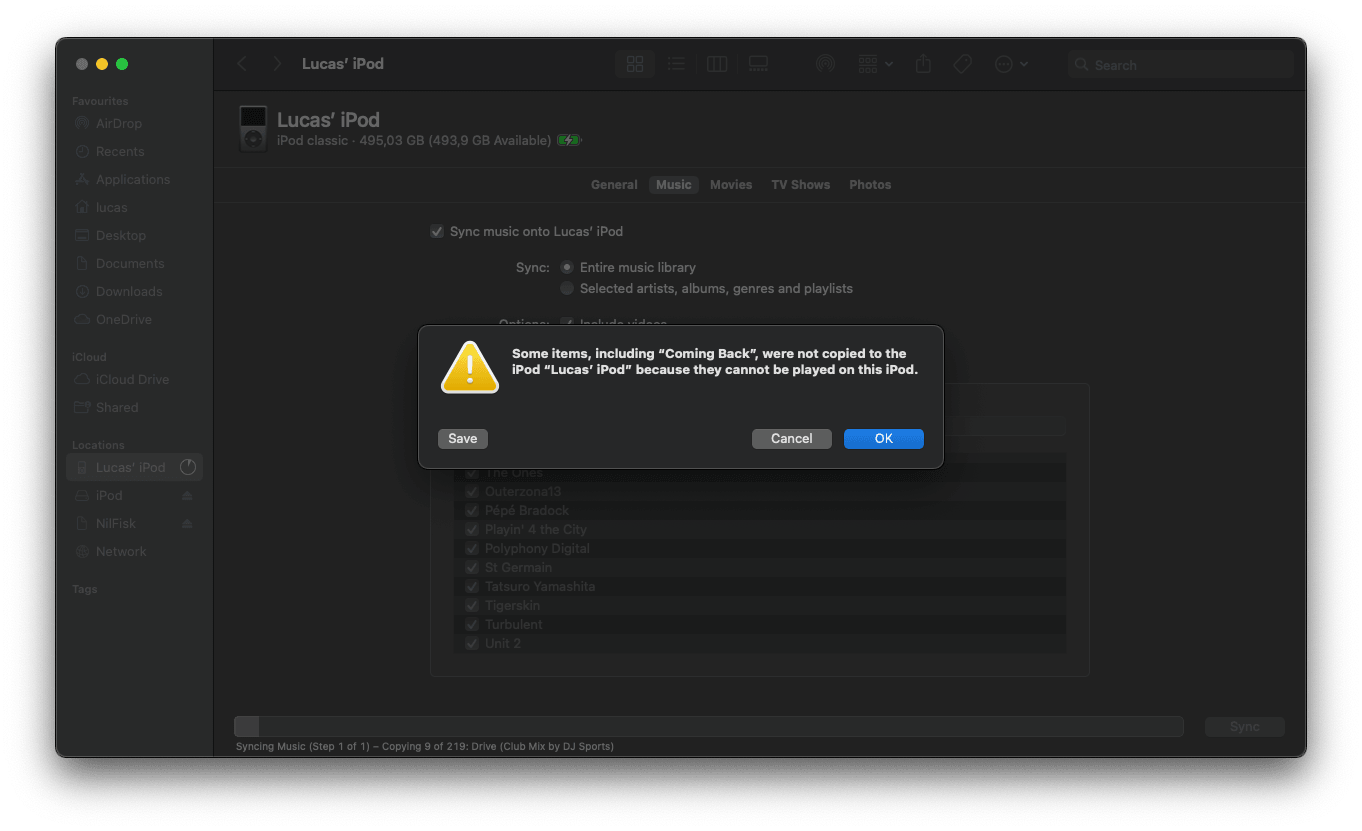Click the sync progress bar
The height and width of the screenshot is (831, 1362).
708,727
